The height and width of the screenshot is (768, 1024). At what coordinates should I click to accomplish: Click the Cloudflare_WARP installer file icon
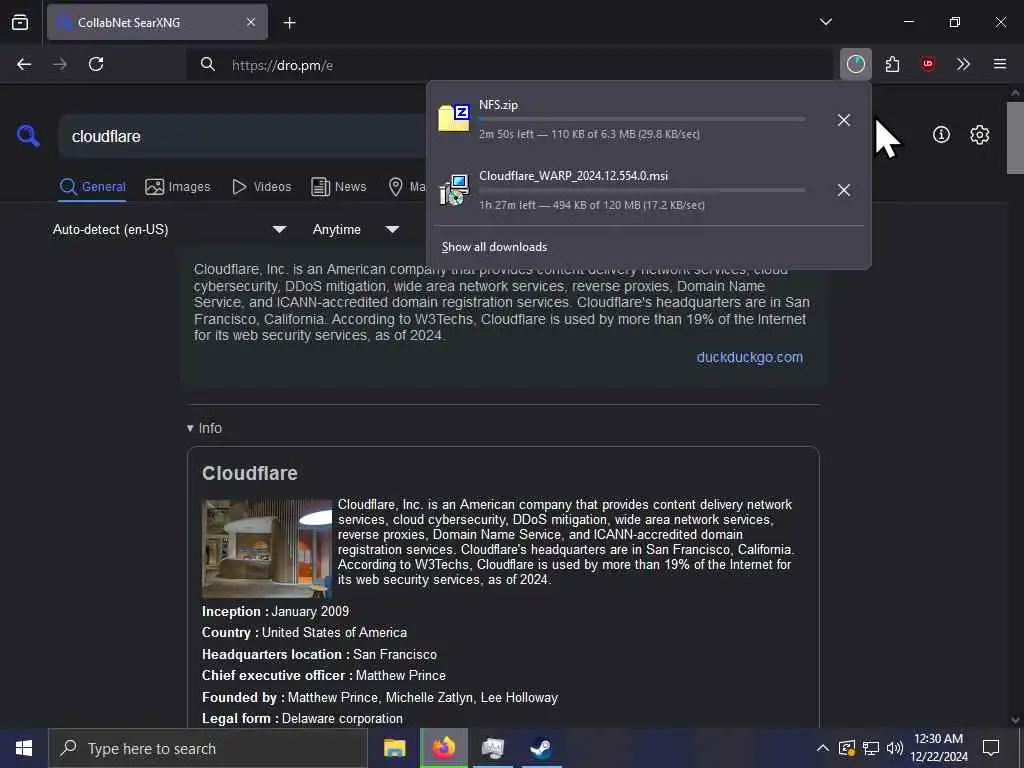point(454,189)
